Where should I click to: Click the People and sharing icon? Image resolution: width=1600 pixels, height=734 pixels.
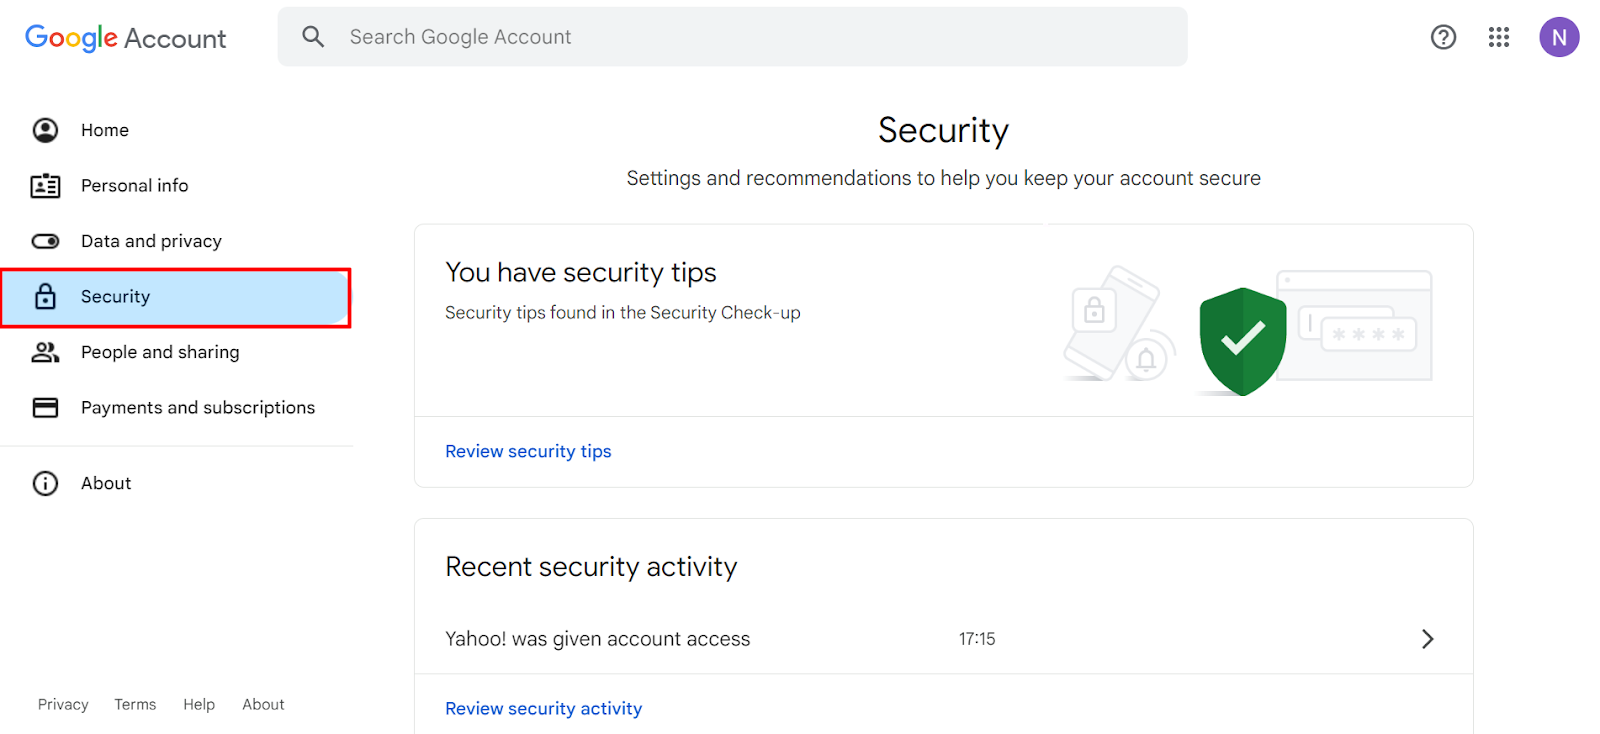pos(45,352)
